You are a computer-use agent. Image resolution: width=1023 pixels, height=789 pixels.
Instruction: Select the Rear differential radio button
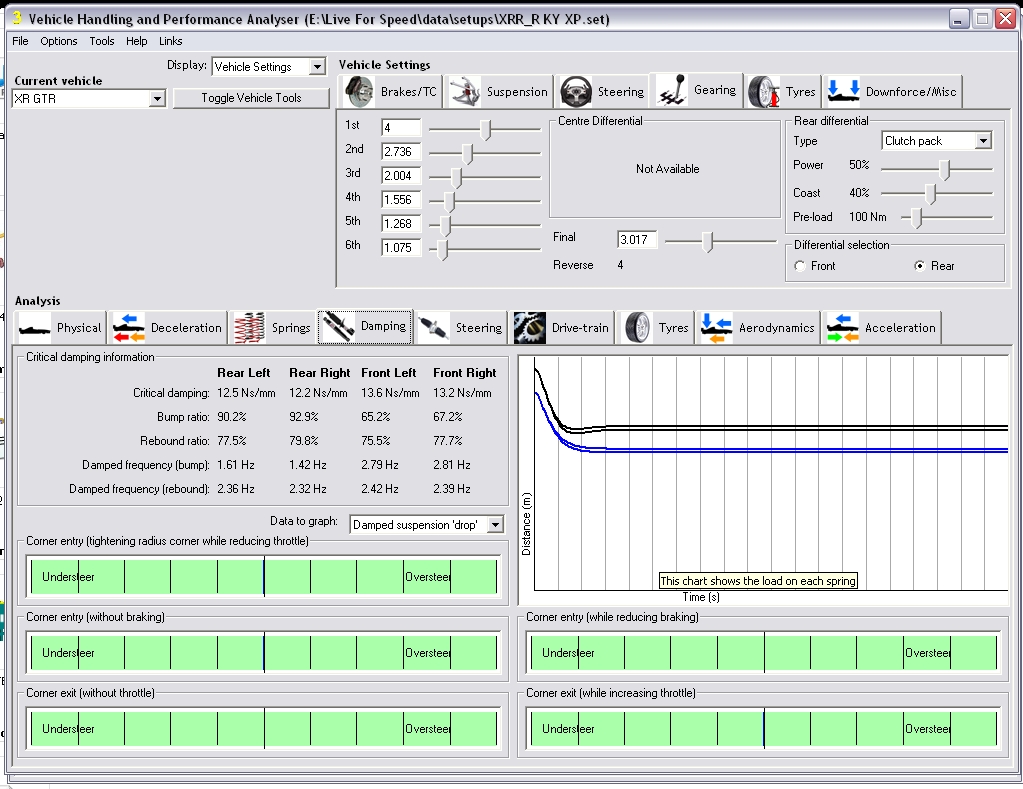[x=919, y=266]
